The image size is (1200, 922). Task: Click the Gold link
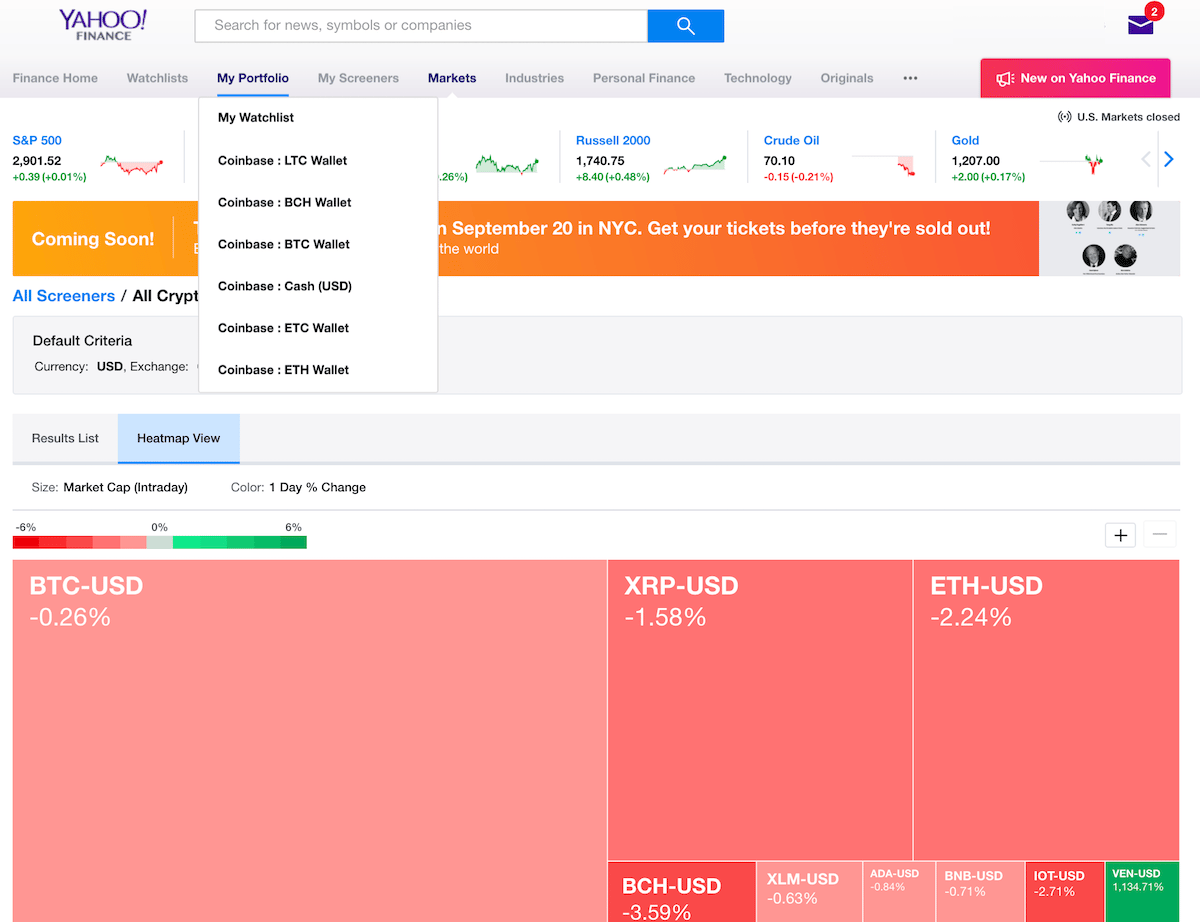[965, 141]
